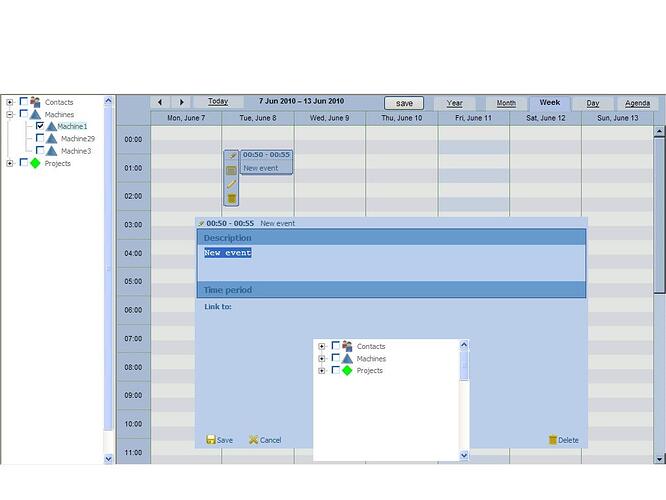The width and height of the screenshot is (666, 500).
Task: Tick the Projects checkbox in left tree
Action: pyautogui.click(x=24, y=162)
